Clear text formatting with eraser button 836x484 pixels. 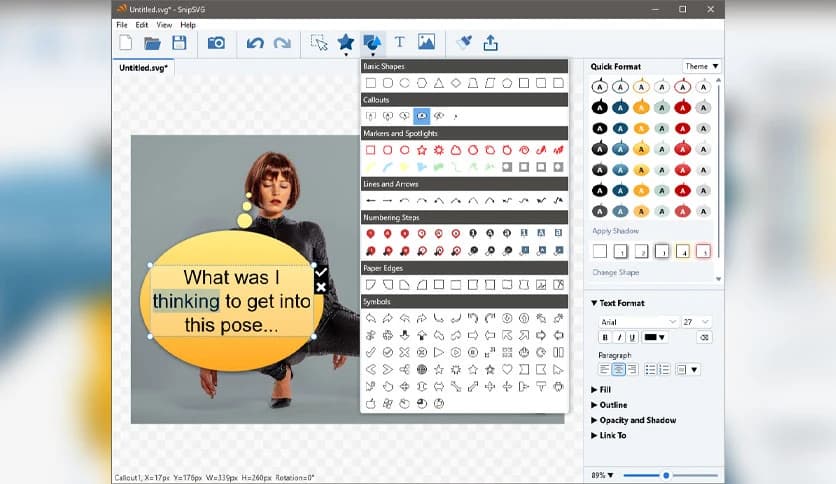point(704,337)
